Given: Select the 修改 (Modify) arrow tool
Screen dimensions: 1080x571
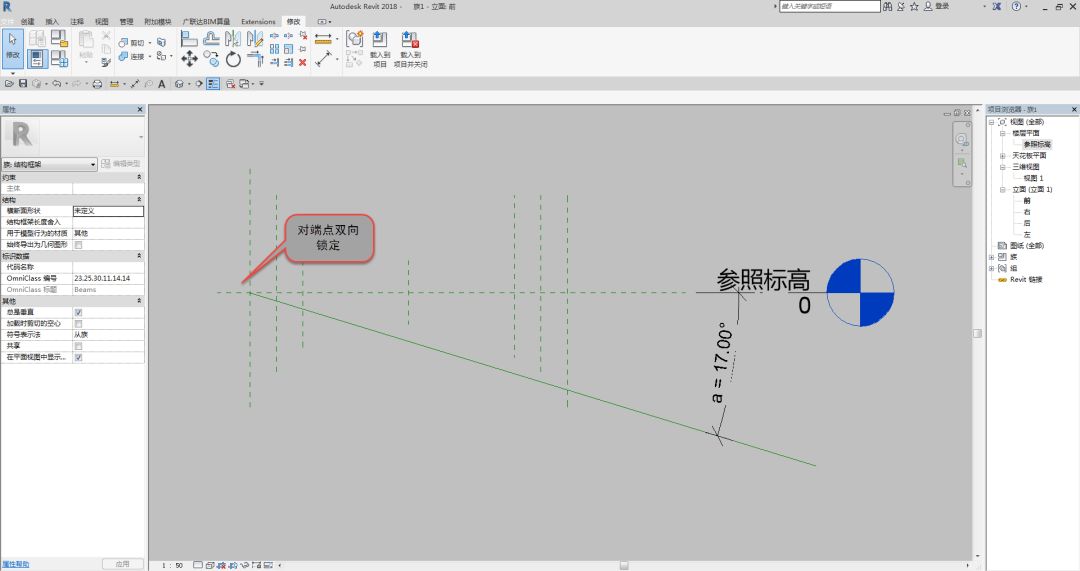Looking at the screenshot, I should coord(12,48).
